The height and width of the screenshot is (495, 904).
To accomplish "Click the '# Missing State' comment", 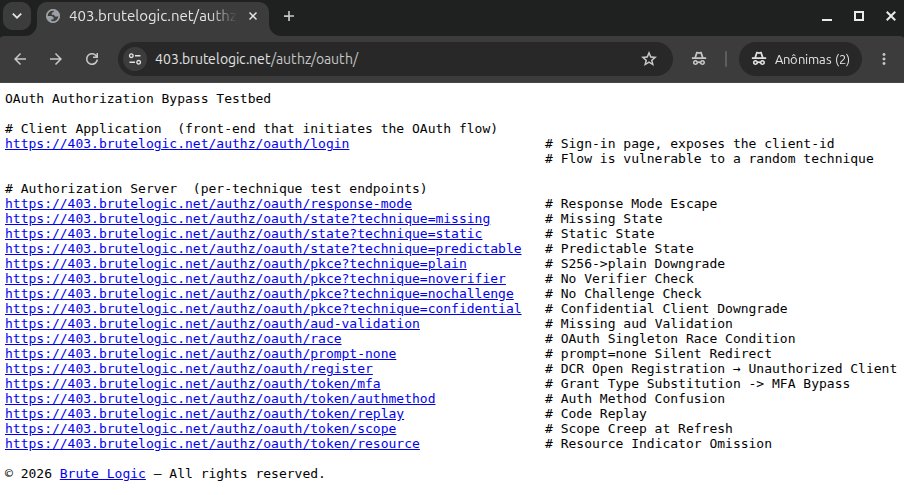I will tap(604, 218).
